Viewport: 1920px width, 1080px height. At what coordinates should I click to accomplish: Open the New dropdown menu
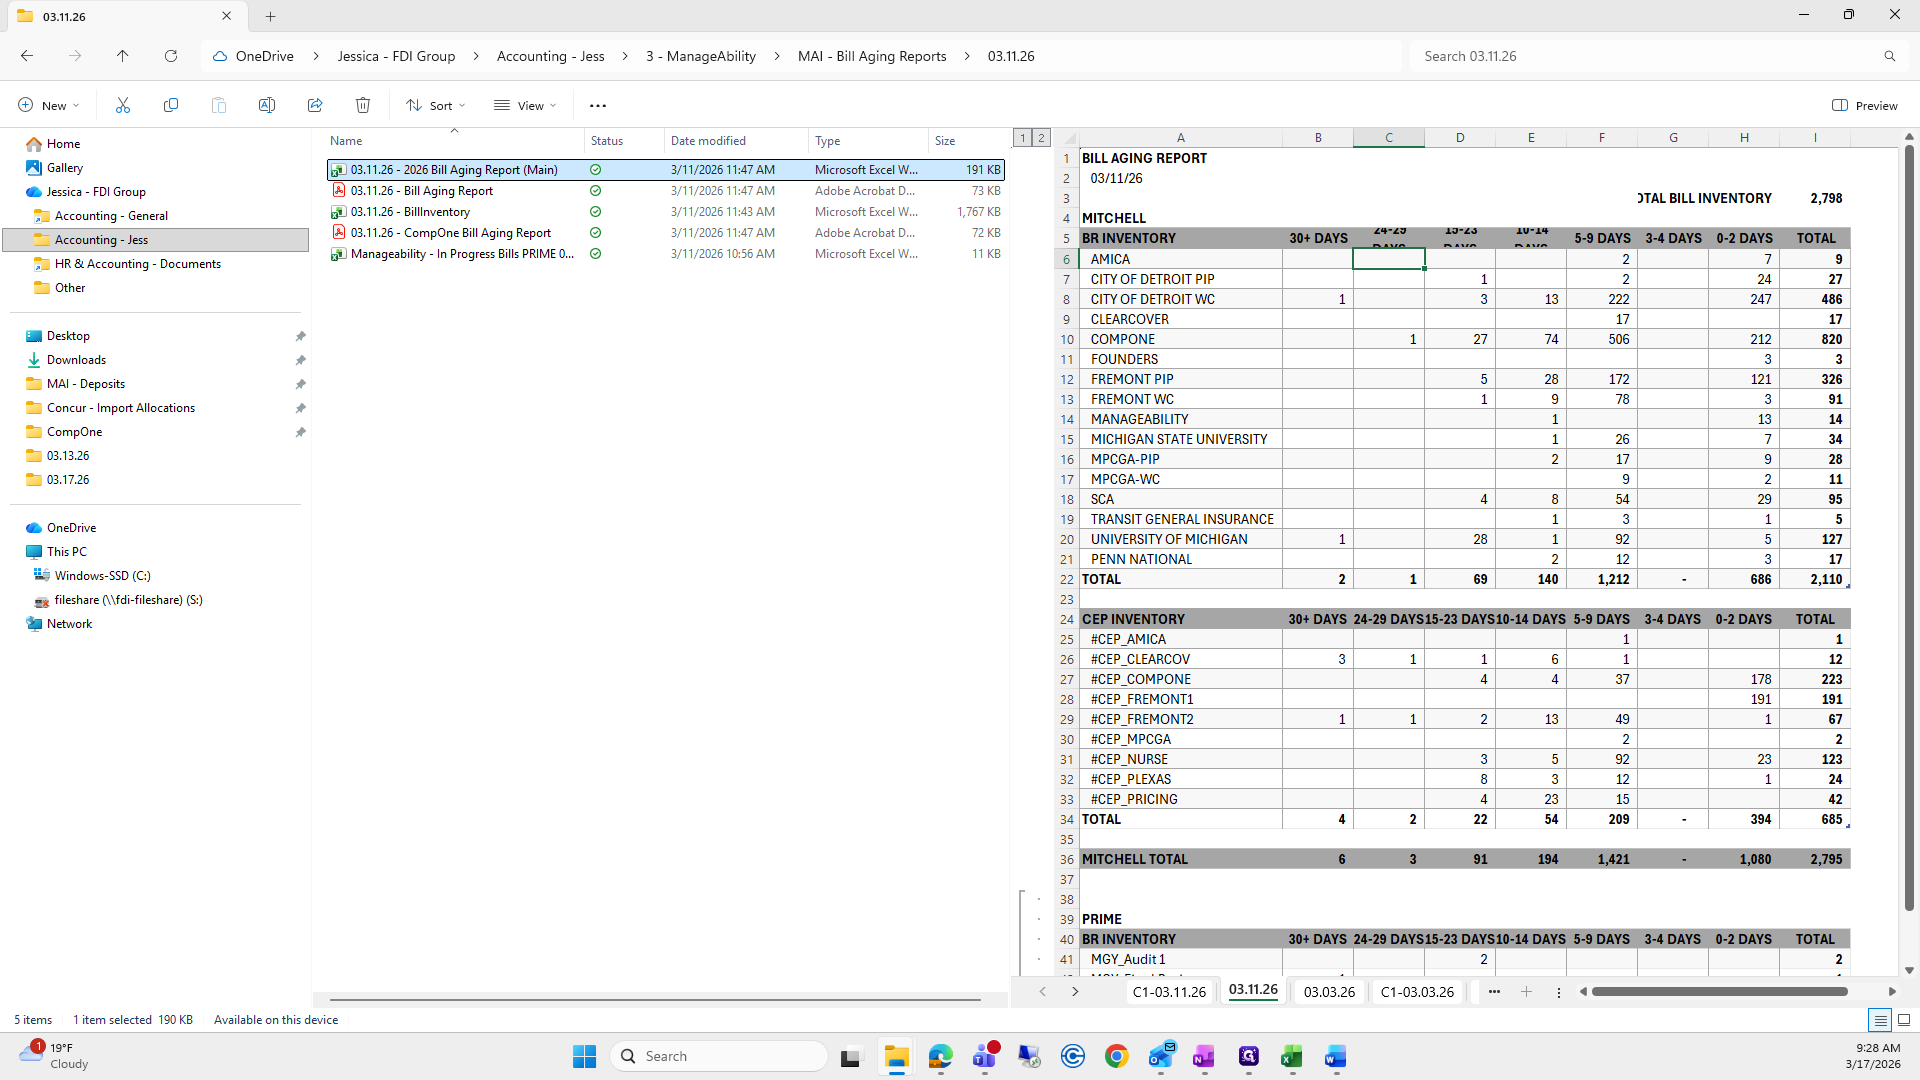[48, 105]
